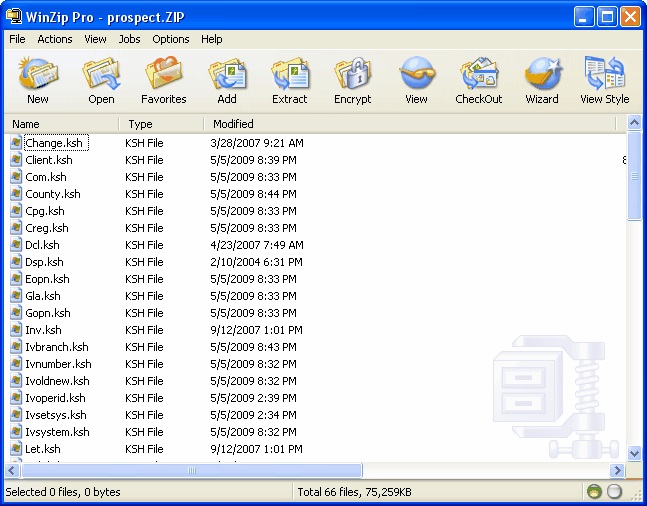Open an archive with the Open icon
The width and height of the screenshot is (647, 506).
(101, 73)
